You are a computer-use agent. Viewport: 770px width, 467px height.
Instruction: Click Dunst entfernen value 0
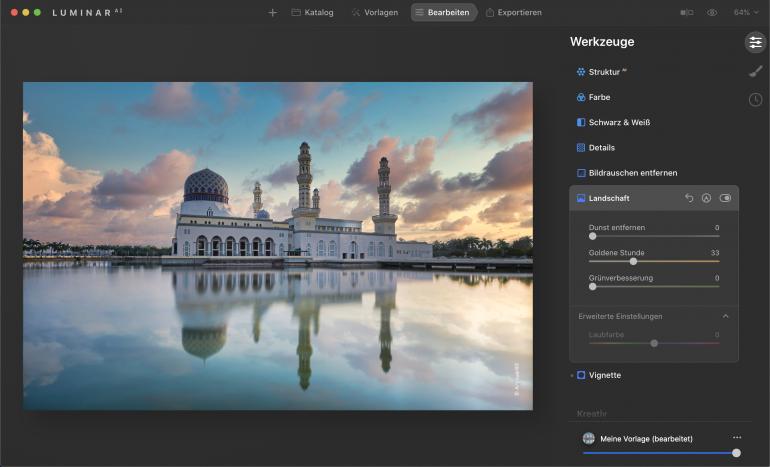point(717,227)
